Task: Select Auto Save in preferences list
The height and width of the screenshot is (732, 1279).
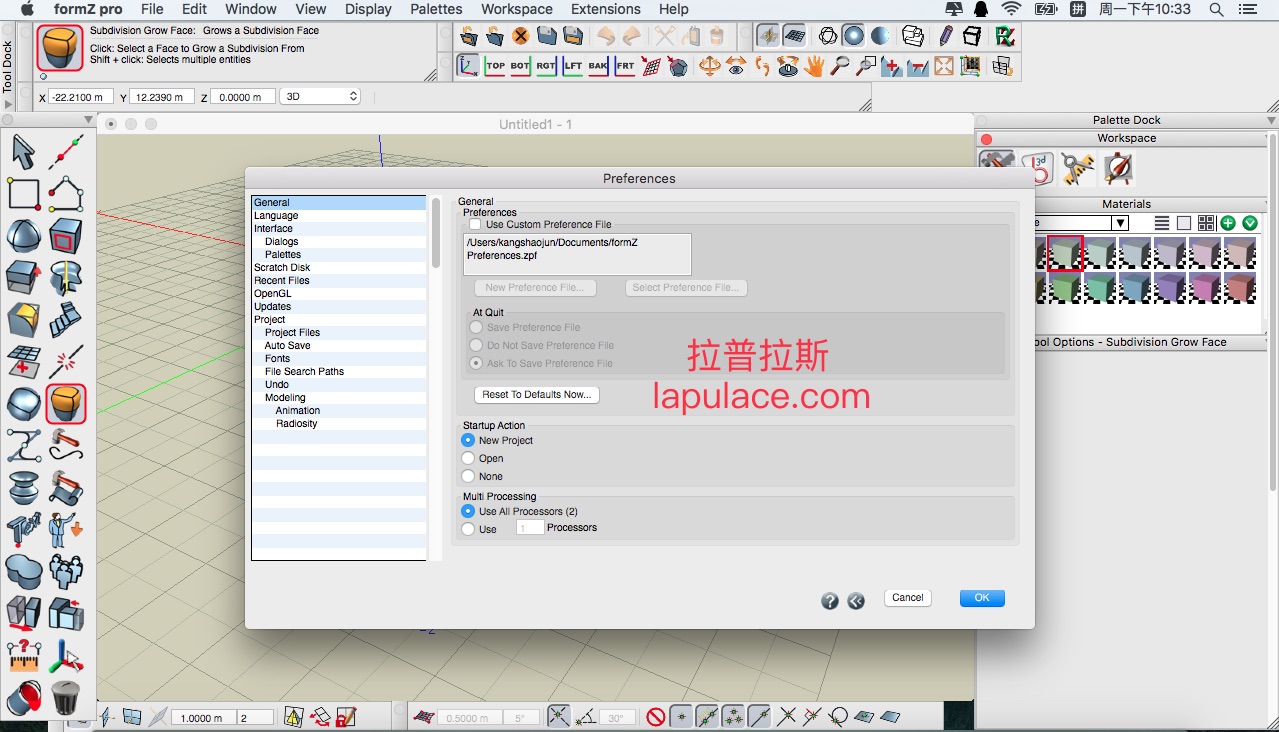Action: coord(287,345)
